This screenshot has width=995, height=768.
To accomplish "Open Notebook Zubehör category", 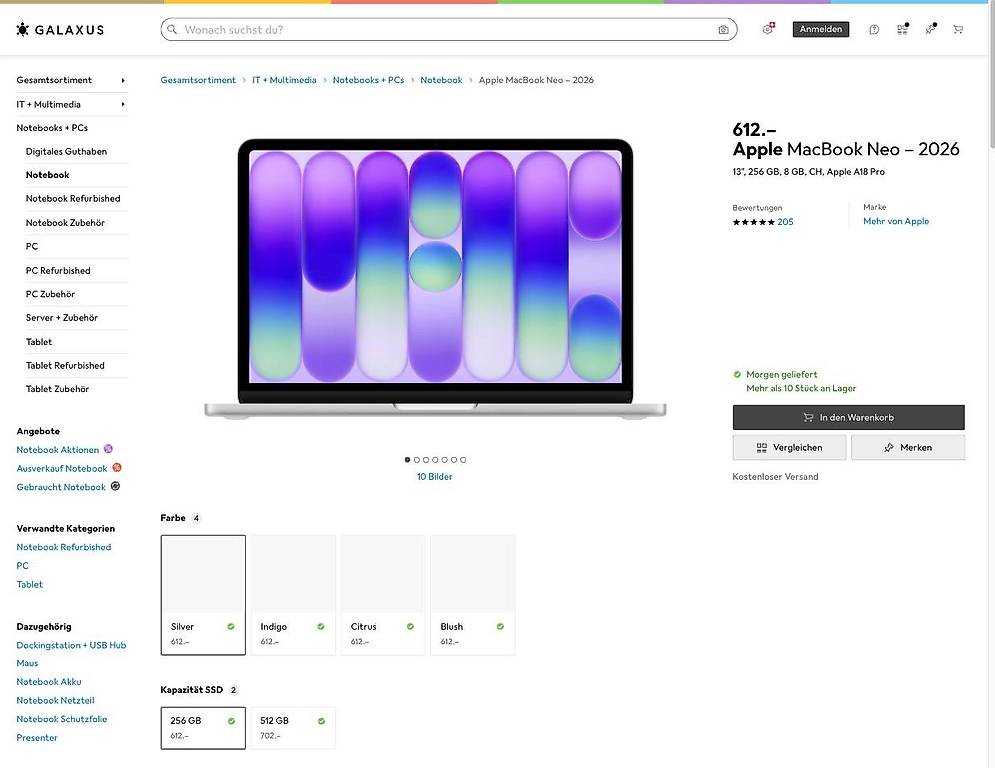I will (65, 223).
